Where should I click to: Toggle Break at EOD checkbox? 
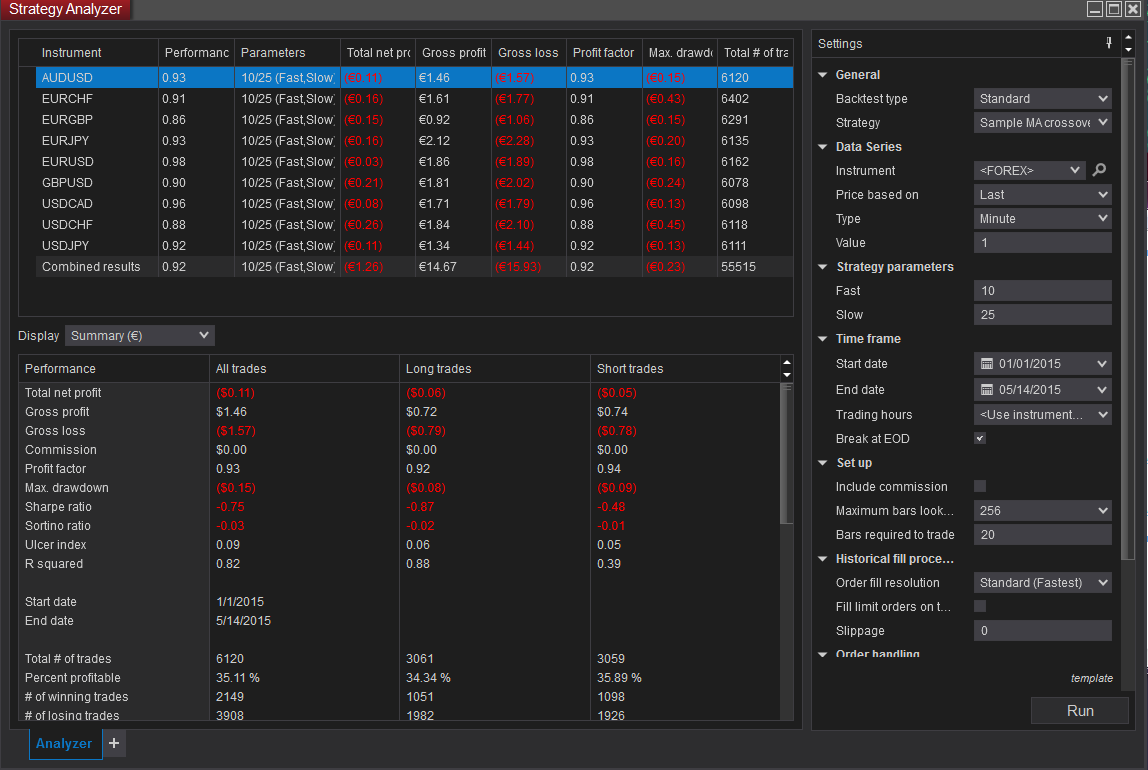(980, 438)
